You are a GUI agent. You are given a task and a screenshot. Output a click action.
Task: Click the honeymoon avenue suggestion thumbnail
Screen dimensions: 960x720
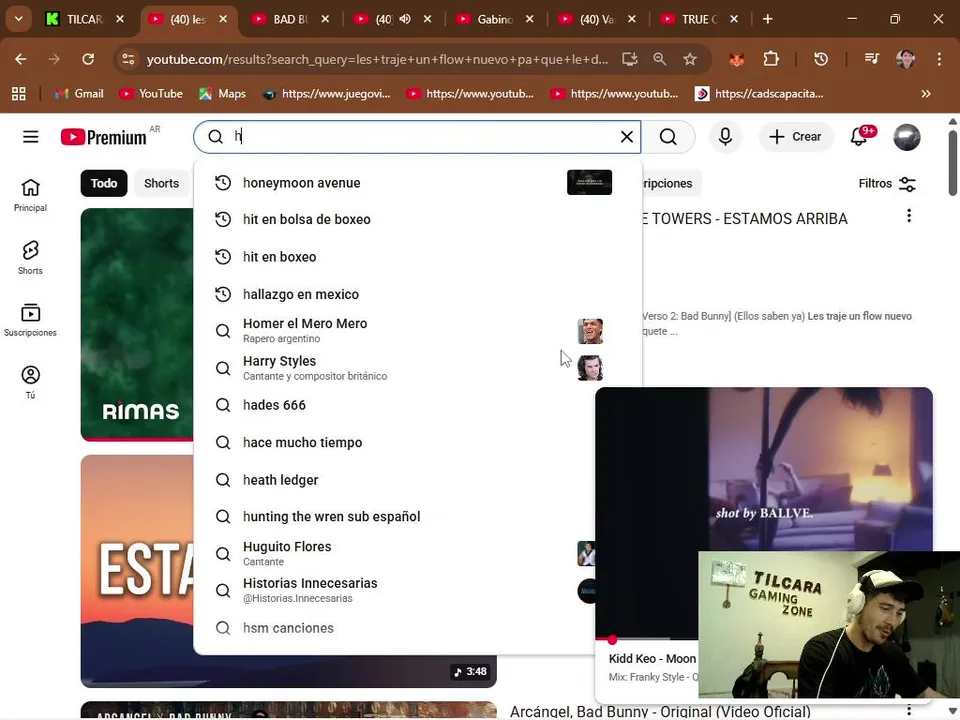click(x=589, y=182)
